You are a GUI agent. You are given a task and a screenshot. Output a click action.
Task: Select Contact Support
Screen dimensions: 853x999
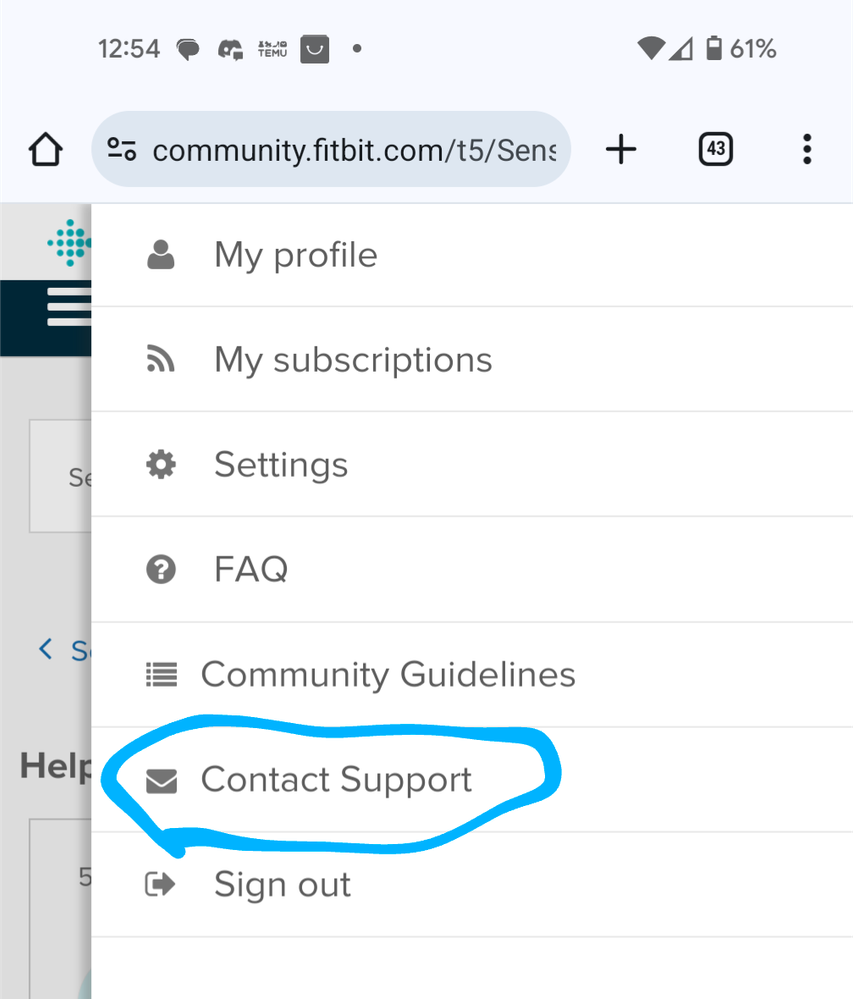(472, 780)
